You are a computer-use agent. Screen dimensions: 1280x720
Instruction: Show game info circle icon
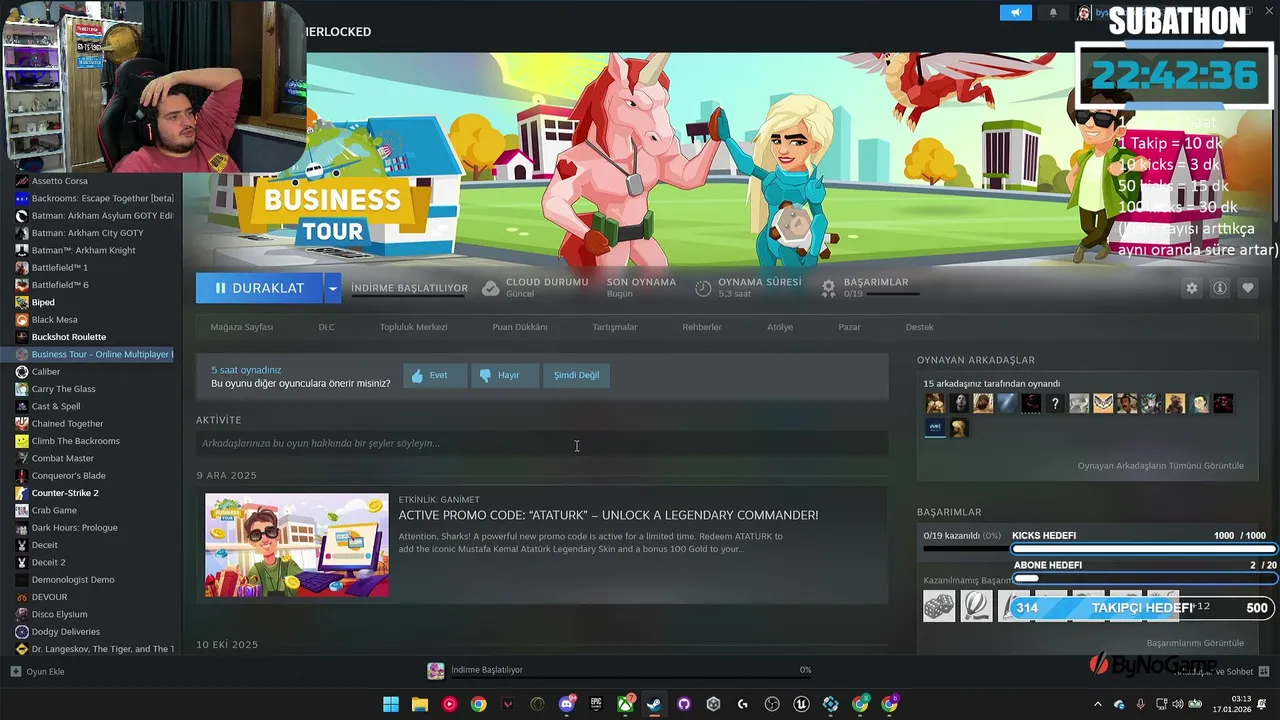pos(1219,288)
